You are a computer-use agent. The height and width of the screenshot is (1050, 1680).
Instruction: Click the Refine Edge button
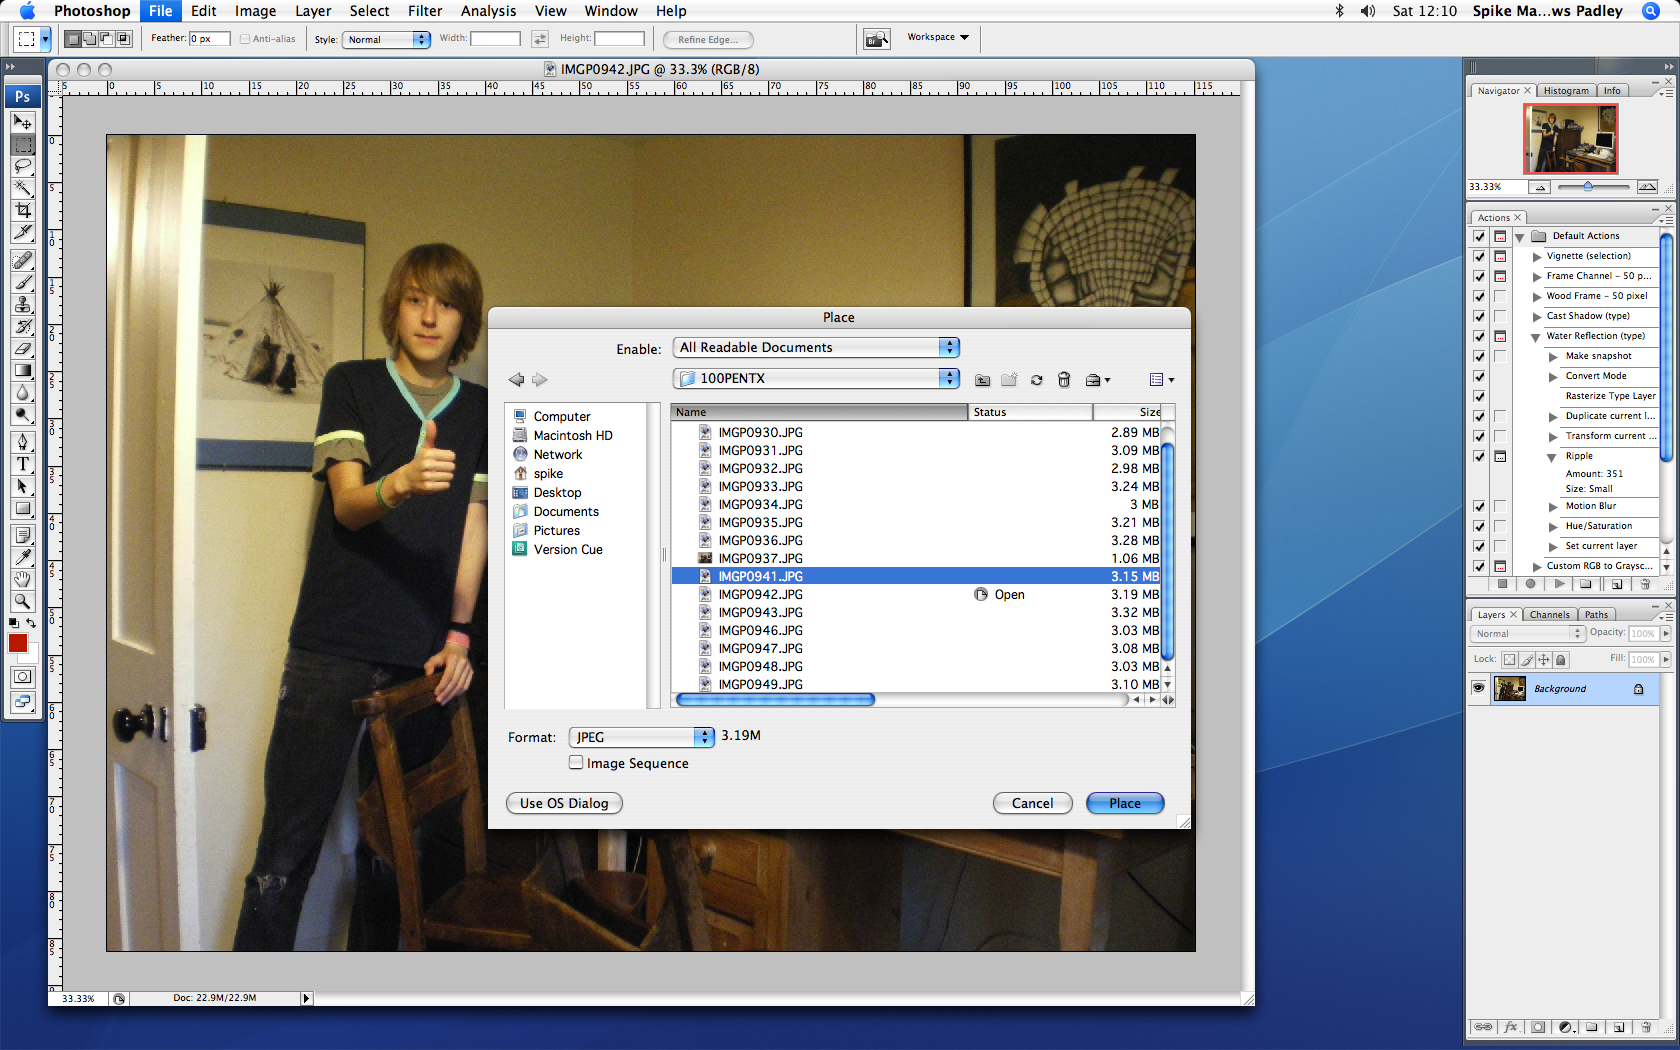[x=708, y=39]
